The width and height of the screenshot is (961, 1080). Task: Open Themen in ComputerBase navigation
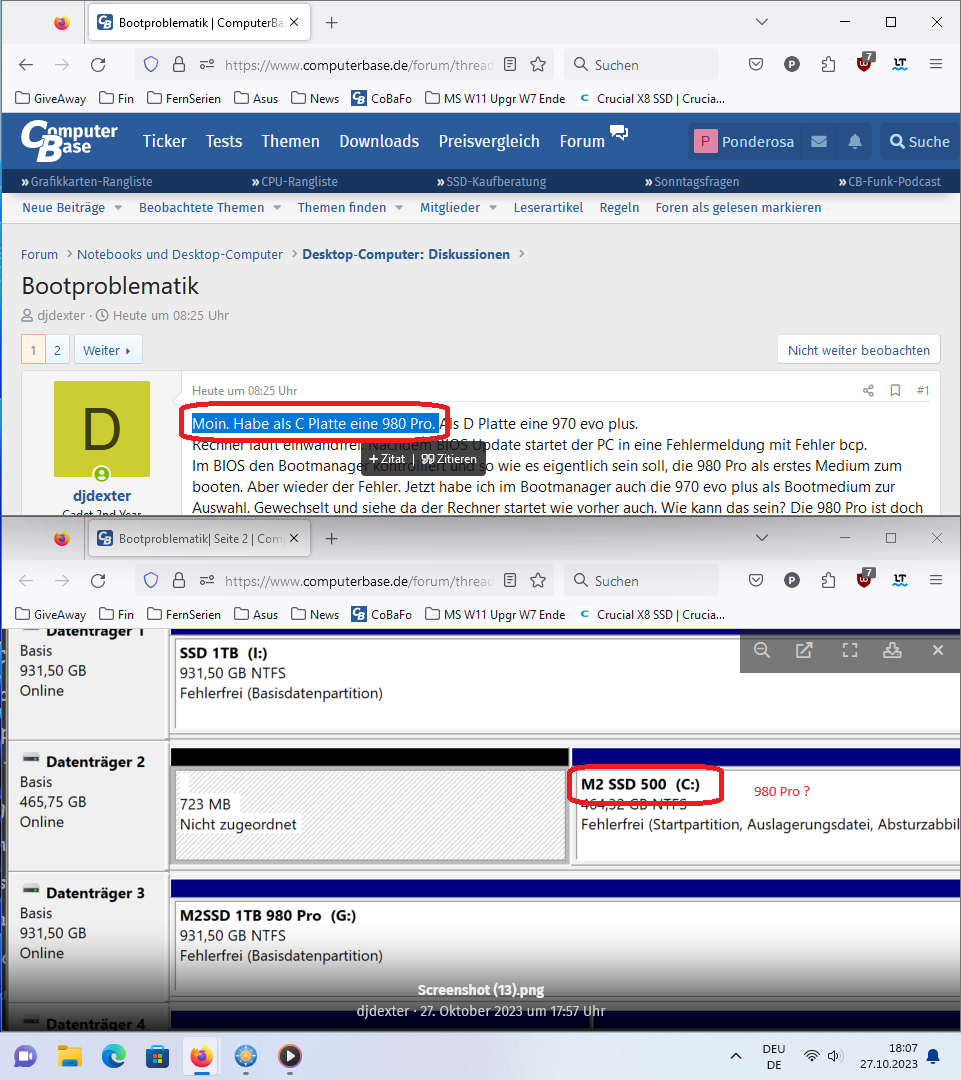(290, 141)
